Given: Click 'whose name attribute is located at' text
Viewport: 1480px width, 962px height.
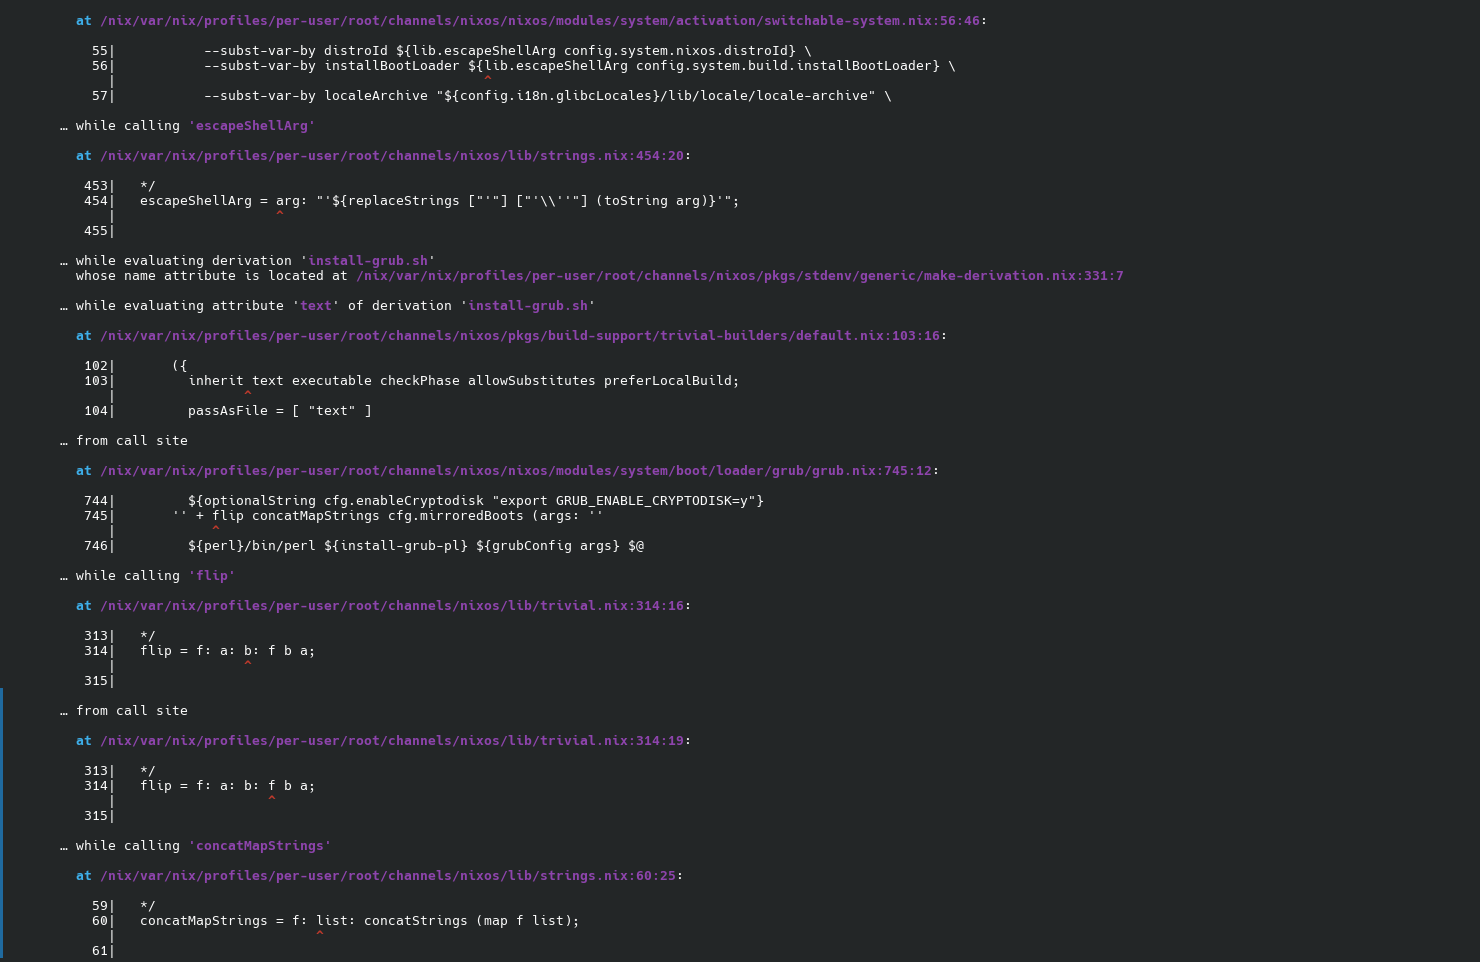Looking at the screenshot, I should click(x=212, y=275).
